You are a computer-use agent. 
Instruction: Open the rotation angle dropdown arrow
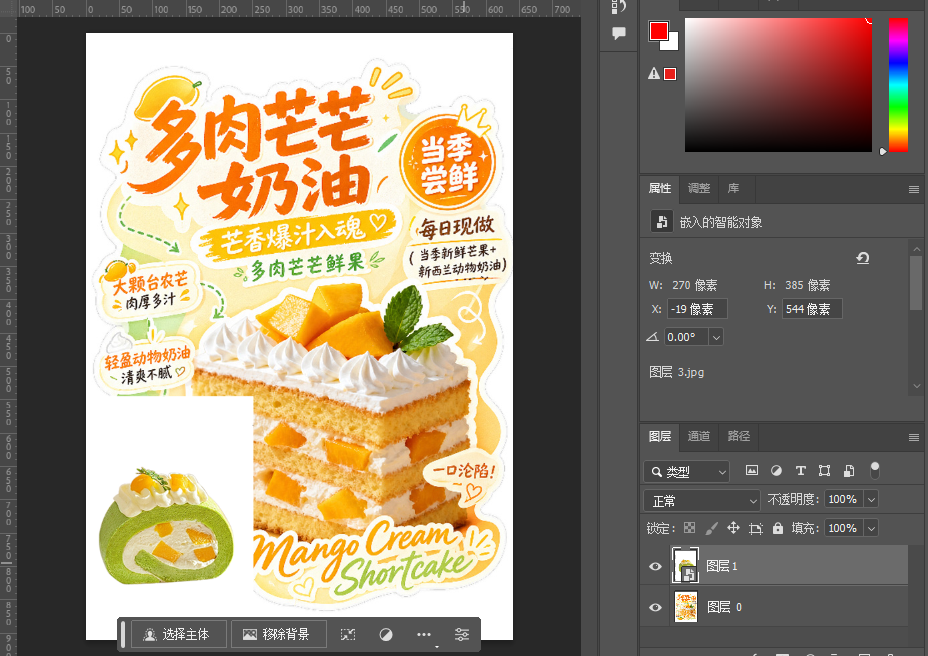click(716, 337)
